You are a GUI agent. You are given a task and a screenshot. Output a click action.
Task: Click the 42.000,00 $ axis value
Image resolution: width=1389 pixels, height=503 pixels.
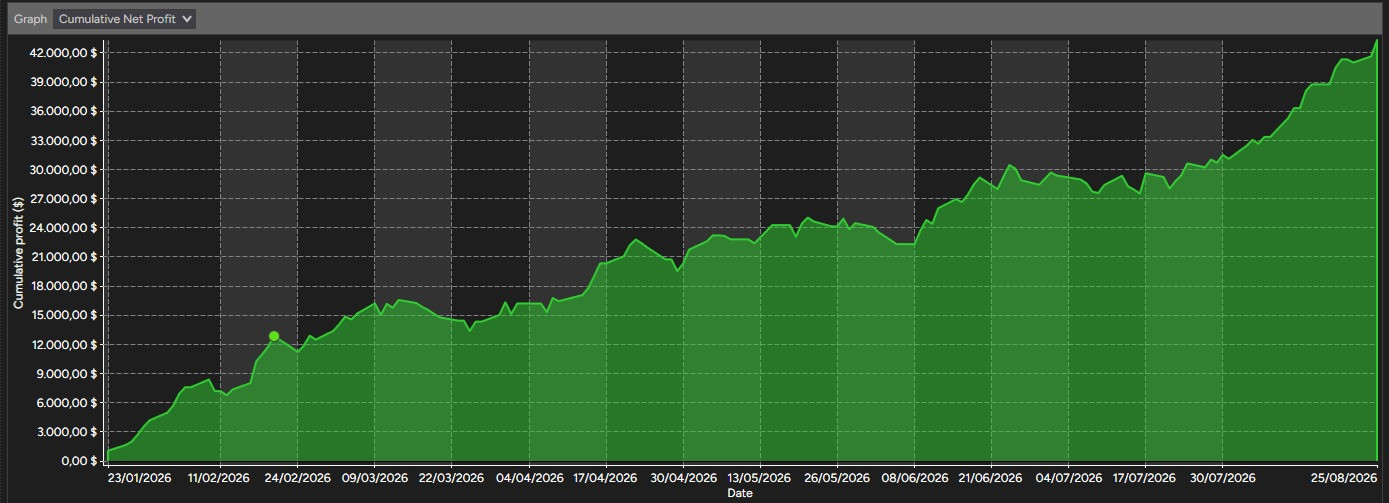coord(64,53)
